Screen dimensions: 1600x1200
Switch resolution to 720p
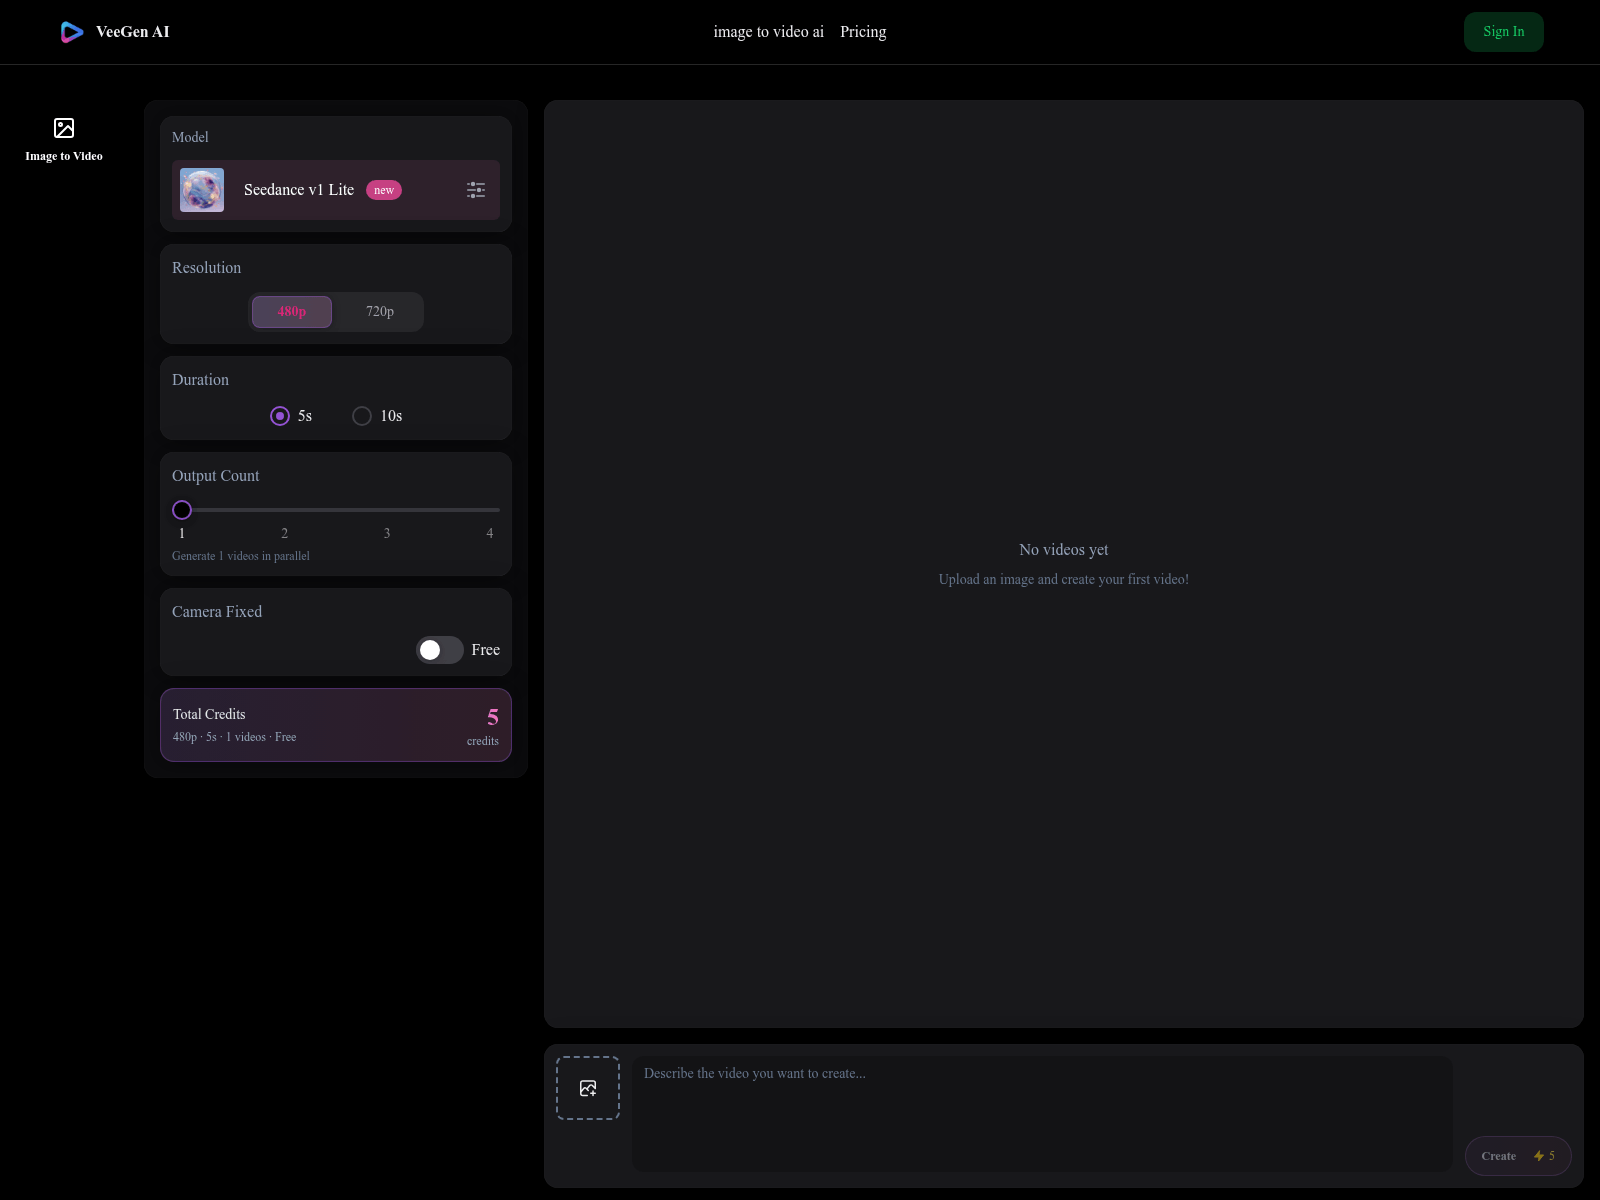(380, 312)
